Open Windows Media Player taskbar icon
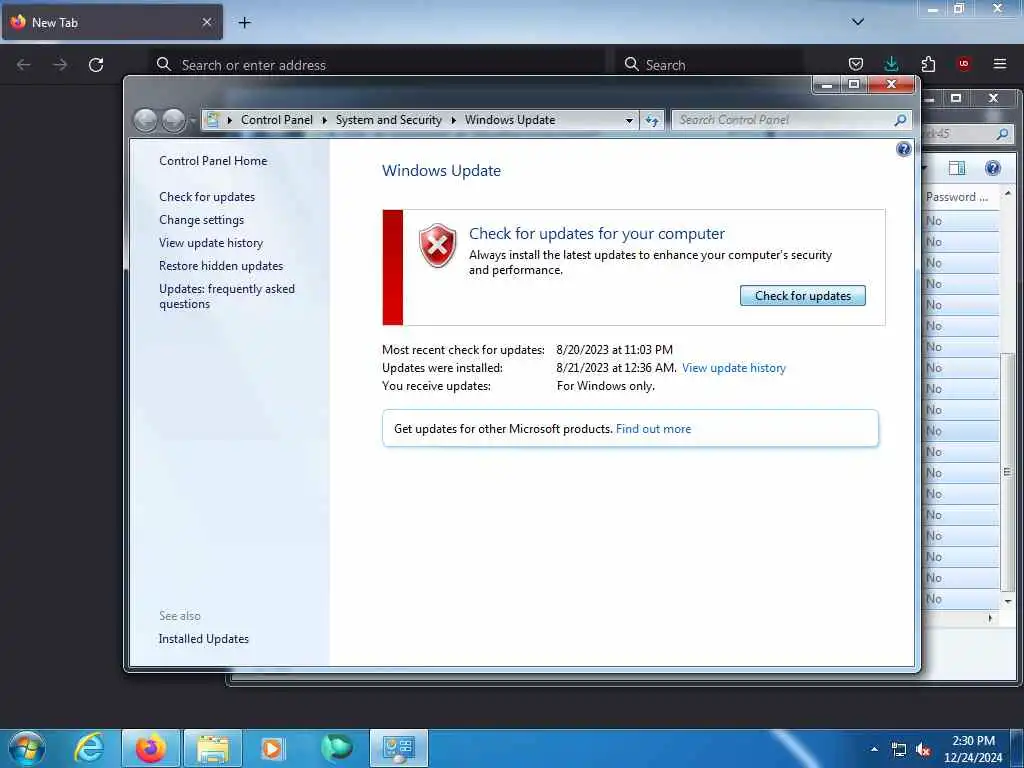 pos(274,748)
